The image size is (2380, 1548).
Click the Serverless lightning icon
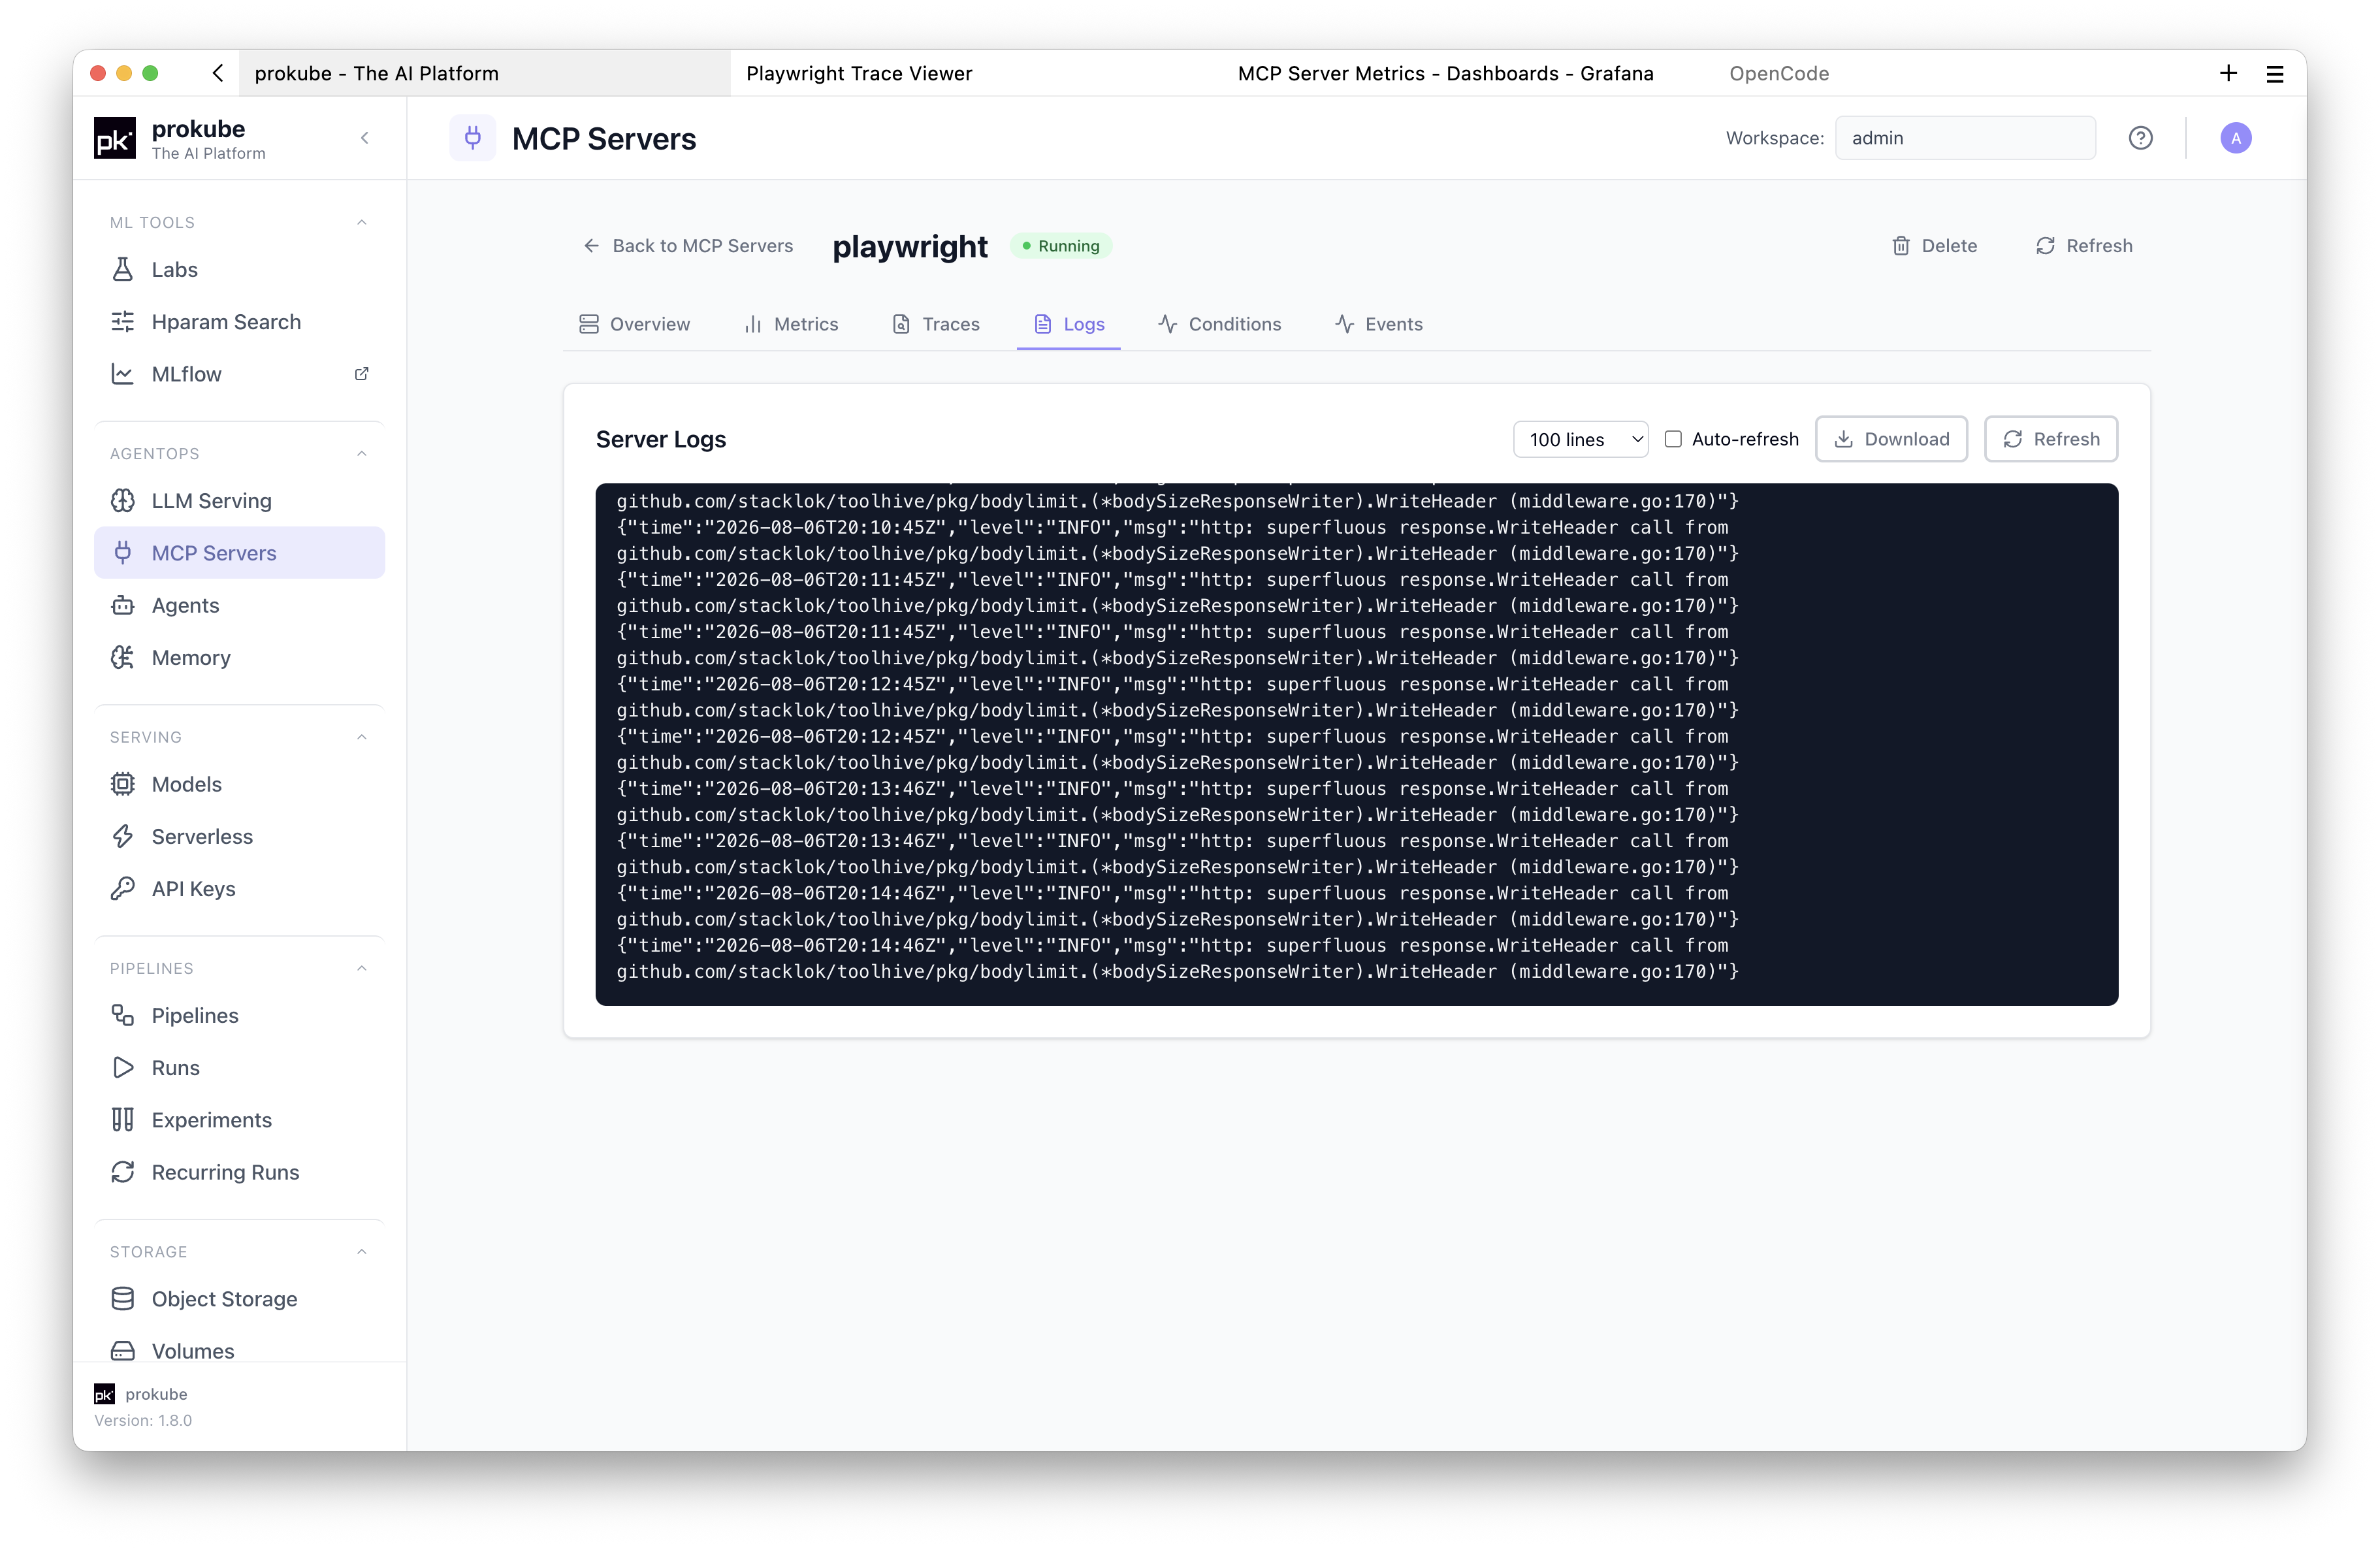pos(122,836)
